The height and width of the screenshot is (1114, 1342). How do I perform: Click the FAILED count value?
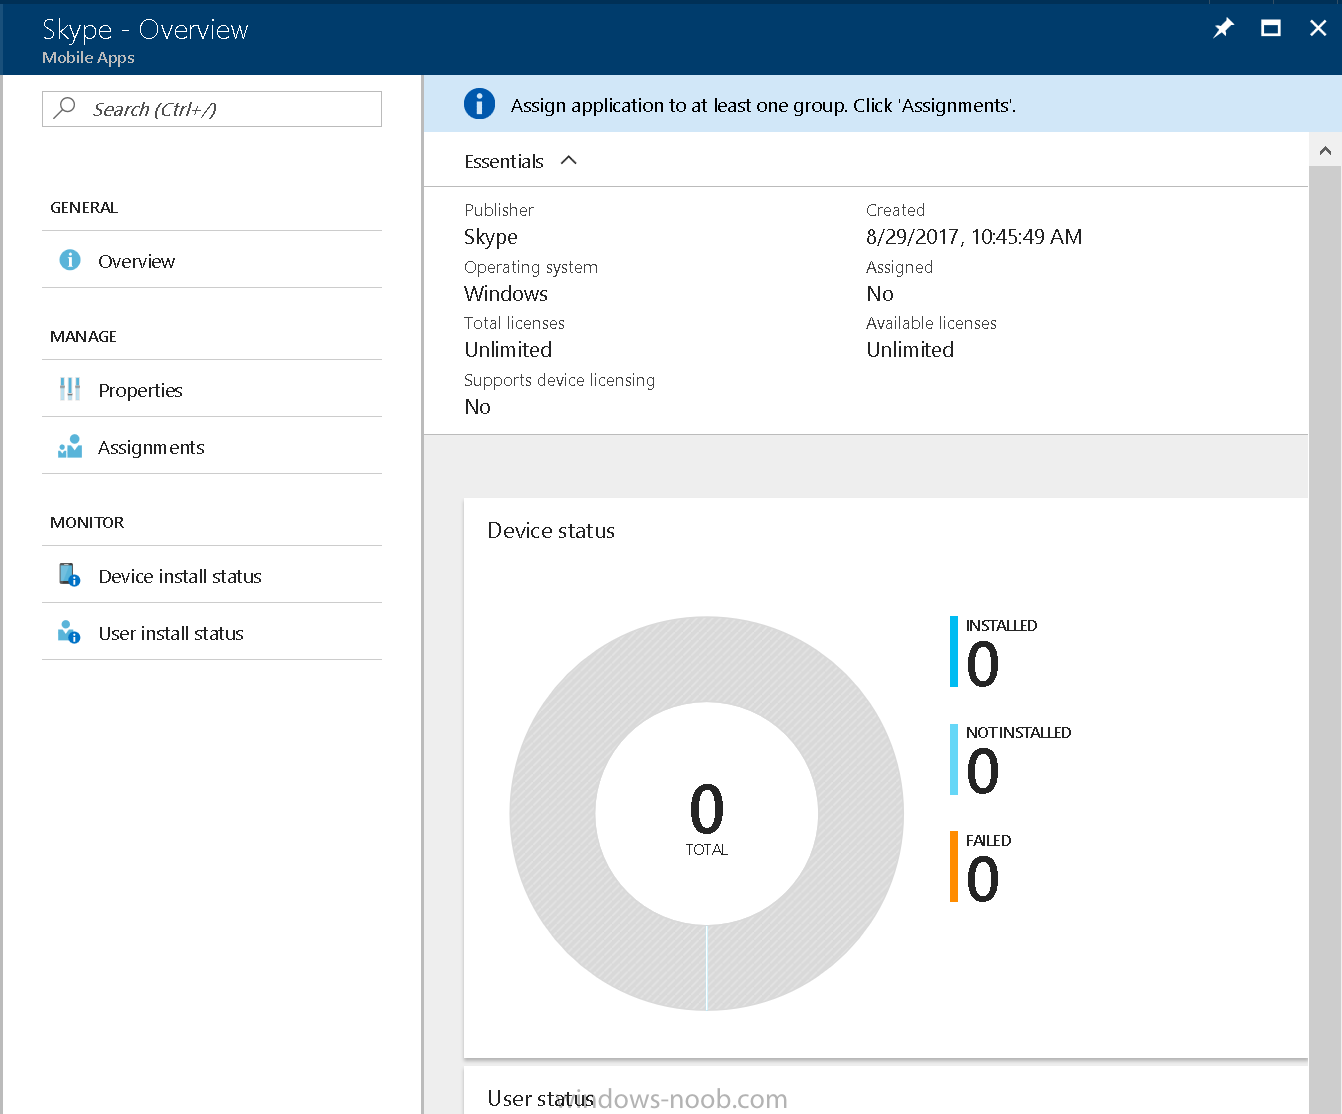click(983, 879)
